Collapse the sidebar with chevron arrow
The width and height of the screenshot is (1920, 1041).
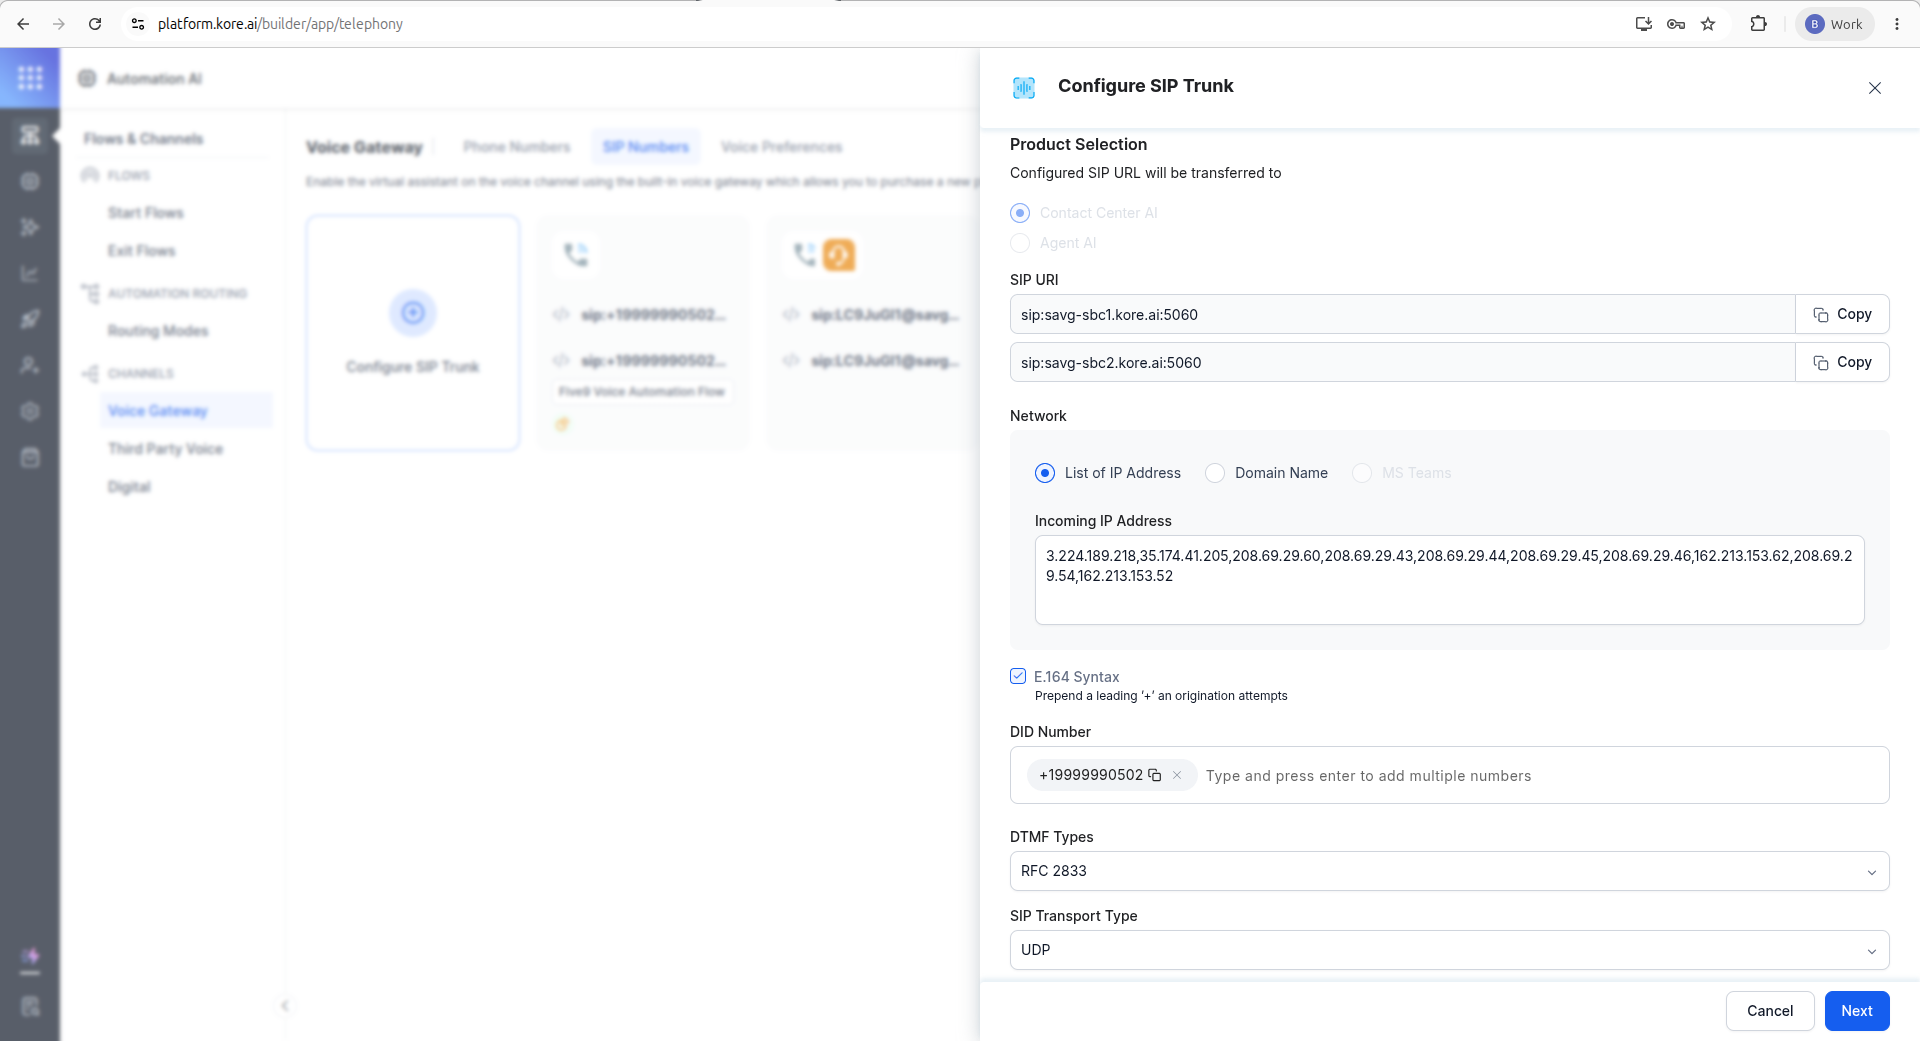285,1006
